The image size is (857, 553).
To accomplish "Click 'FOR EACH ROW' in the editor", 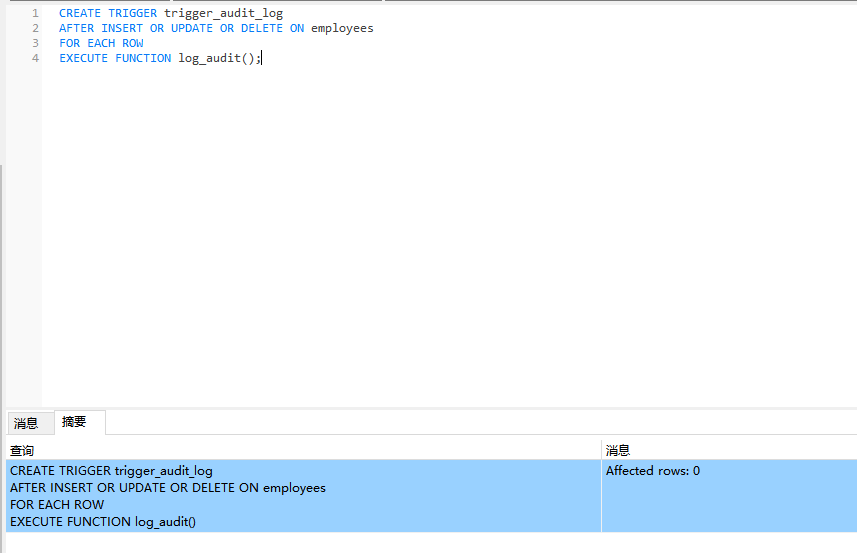I will (x=101, y=43).
